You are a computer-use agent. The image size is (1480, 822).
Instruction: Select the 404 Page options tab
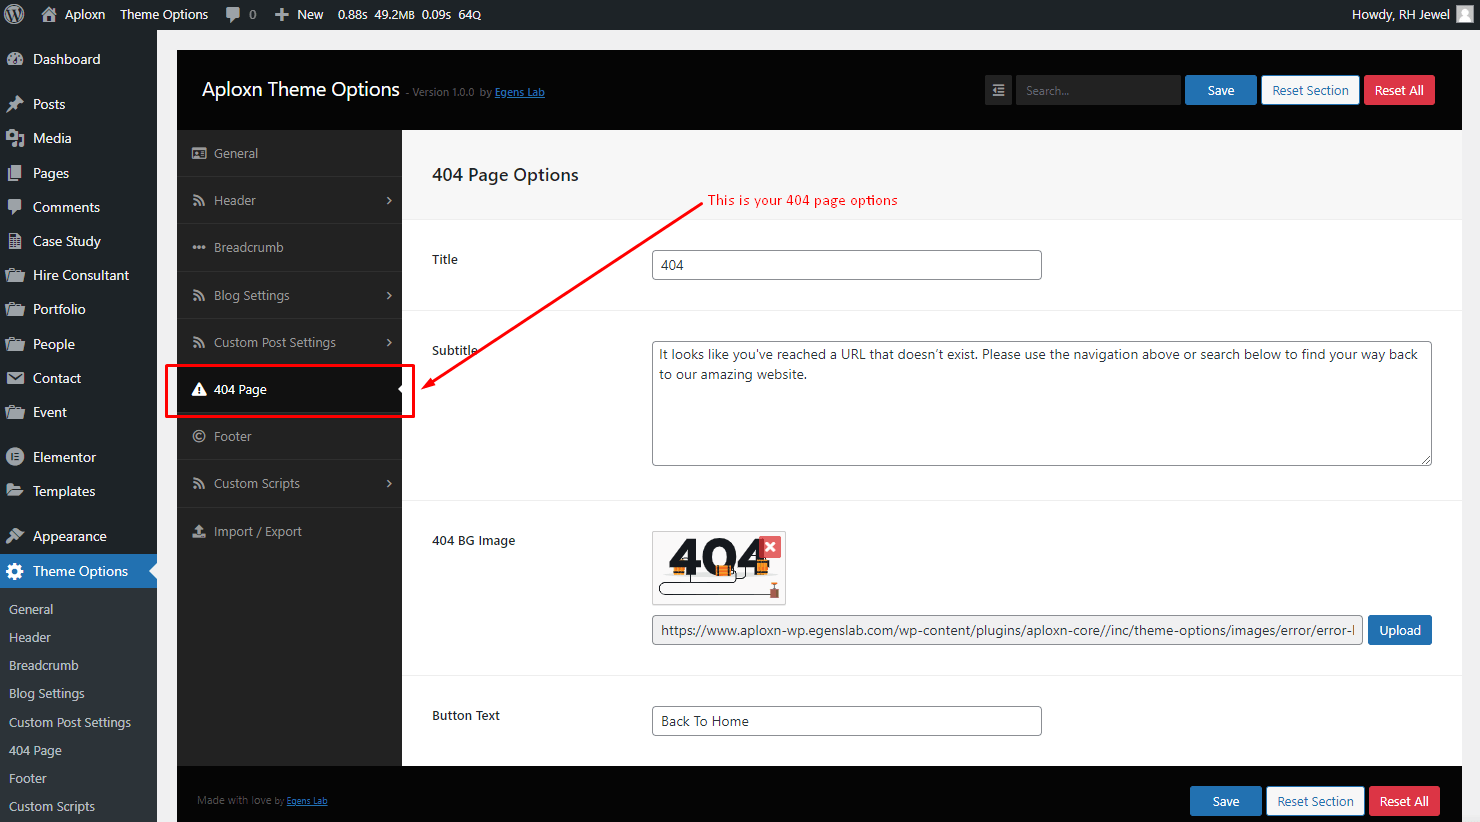tap(289, 389)
